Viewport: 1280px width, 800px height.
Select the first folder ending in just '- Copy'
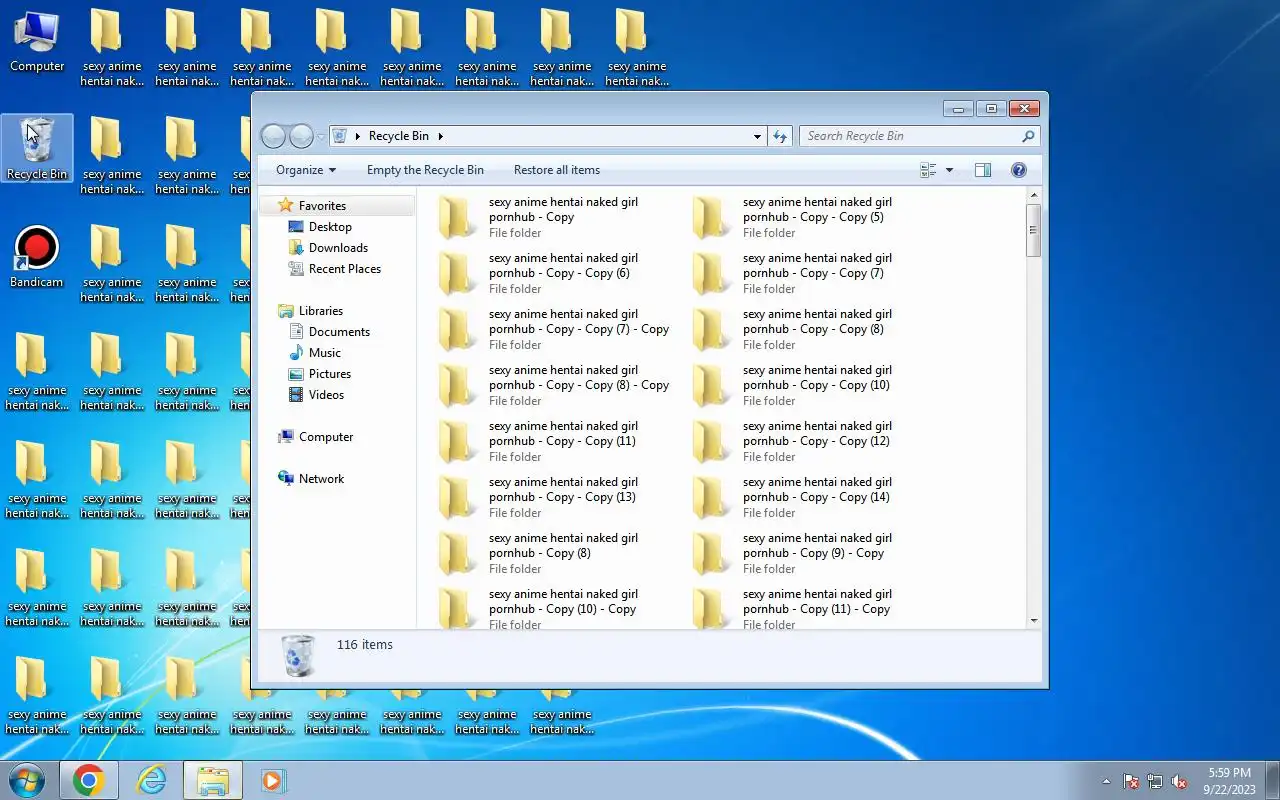555,217
